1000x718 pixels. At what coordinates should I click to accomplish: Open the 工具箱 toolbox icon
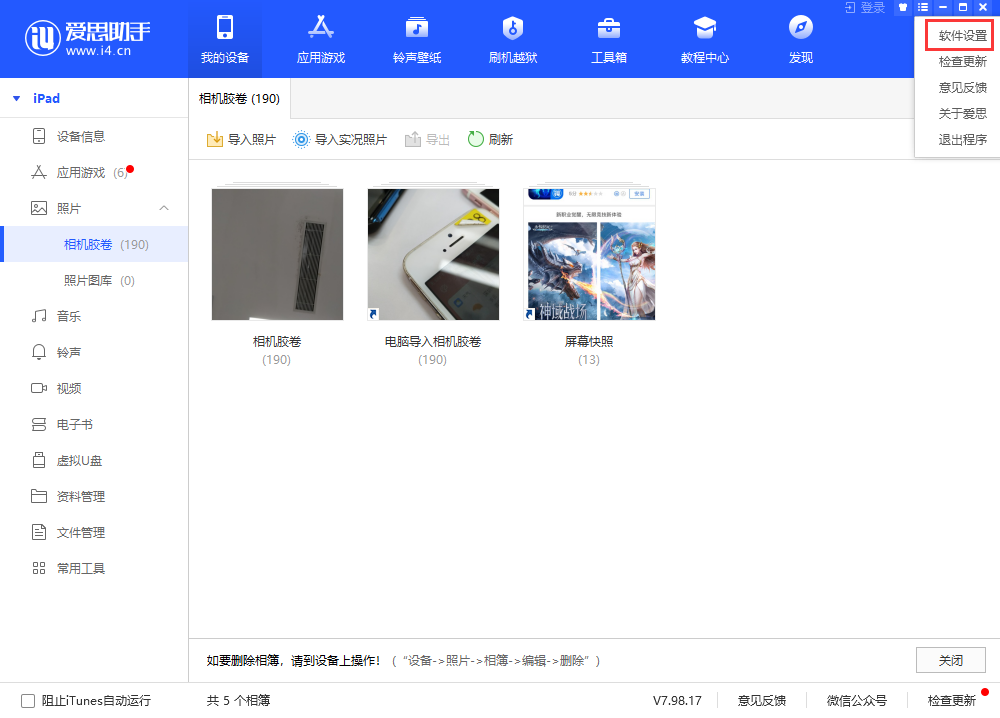(x=608, y=28)
